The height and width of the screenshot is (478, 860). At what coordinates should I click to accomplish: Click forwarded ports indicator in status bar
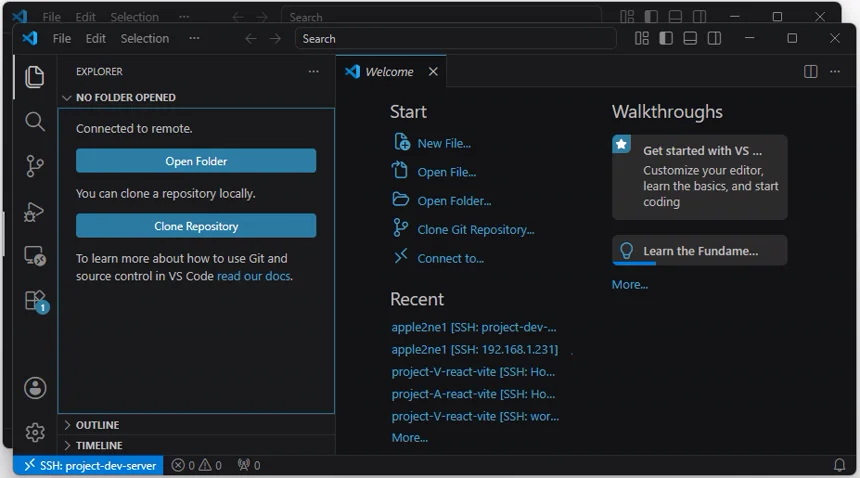coord(249,466)
